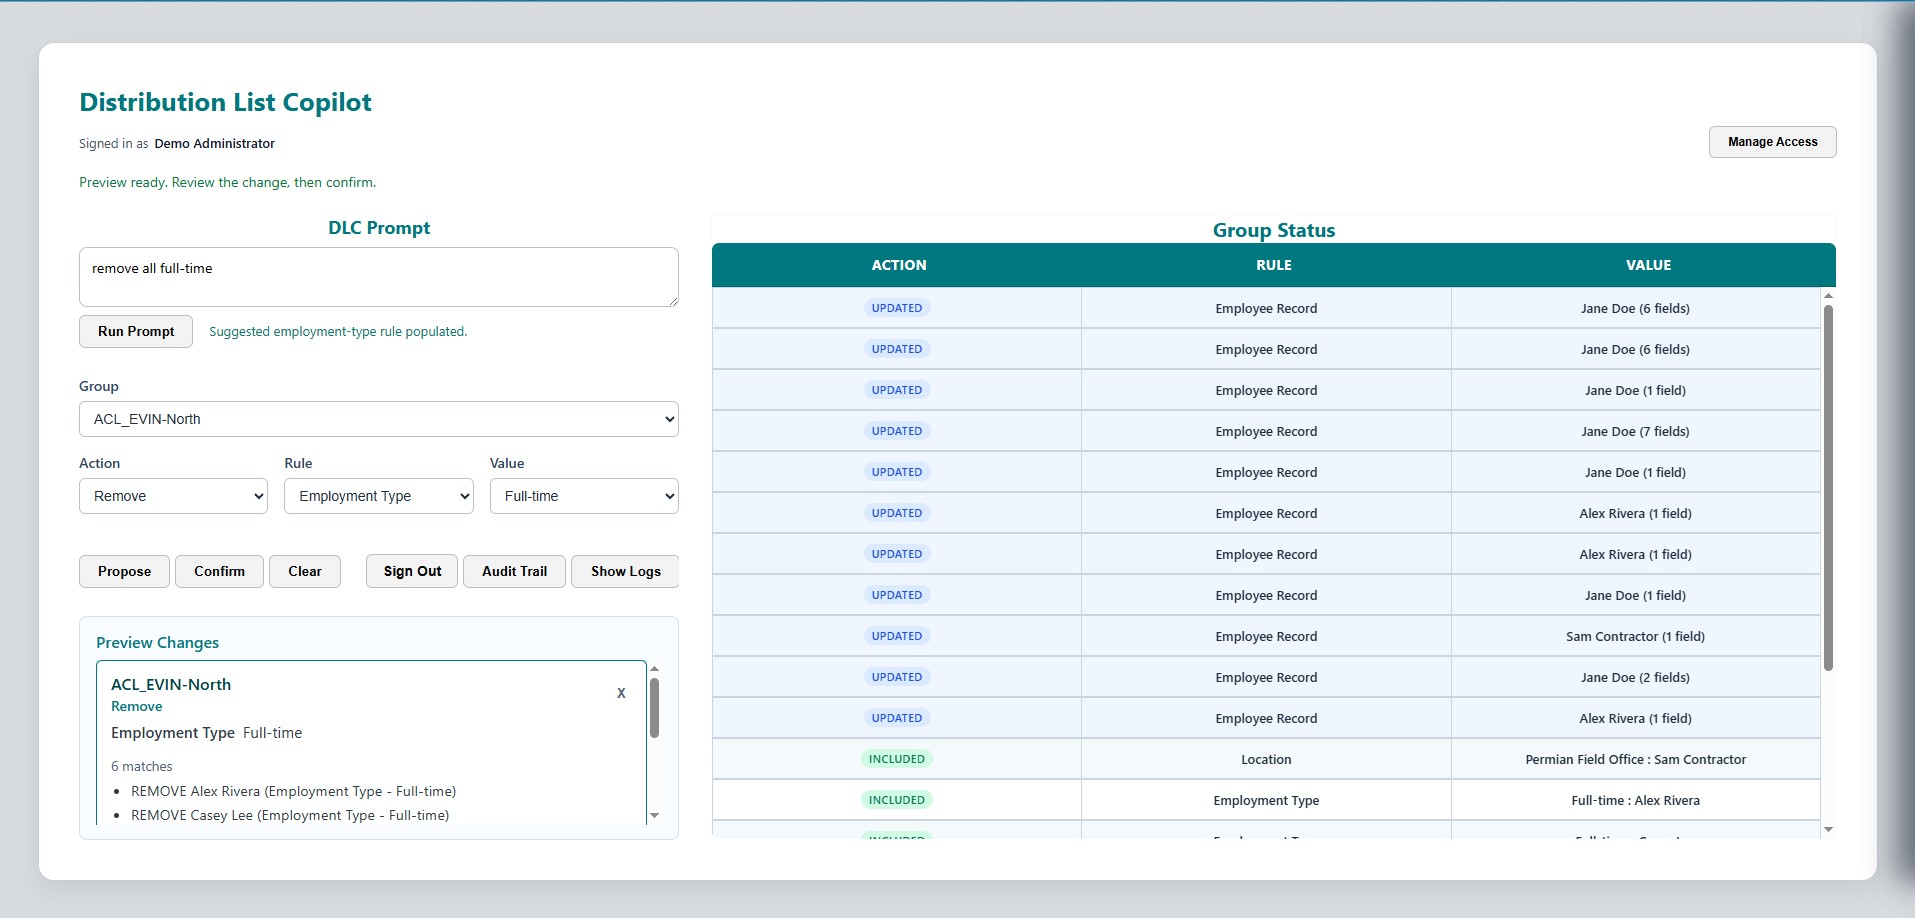Click the Run Prompt button
Screen dimensions: 1915x918
click(135, 330)
